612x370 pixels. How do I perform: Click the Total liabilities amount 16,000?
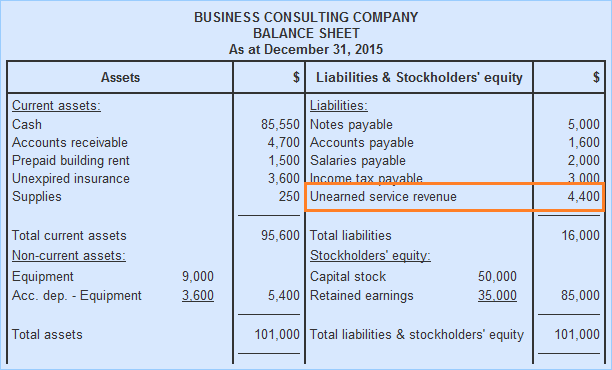pyautogui.click(x=580, y=235)
